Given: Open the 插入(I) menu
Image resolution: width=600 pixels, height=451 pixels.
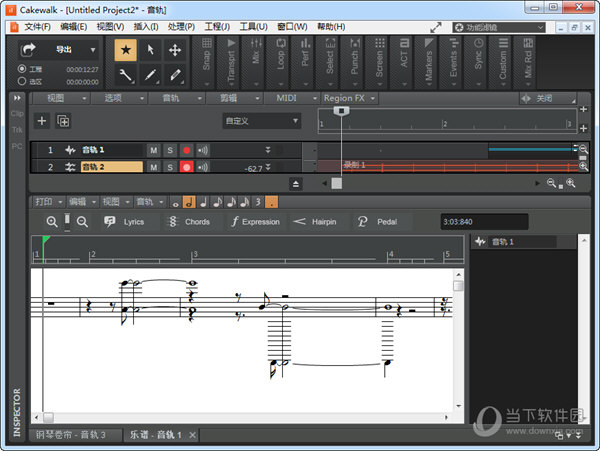Looking at the screenshot, I should pos(146,27).
